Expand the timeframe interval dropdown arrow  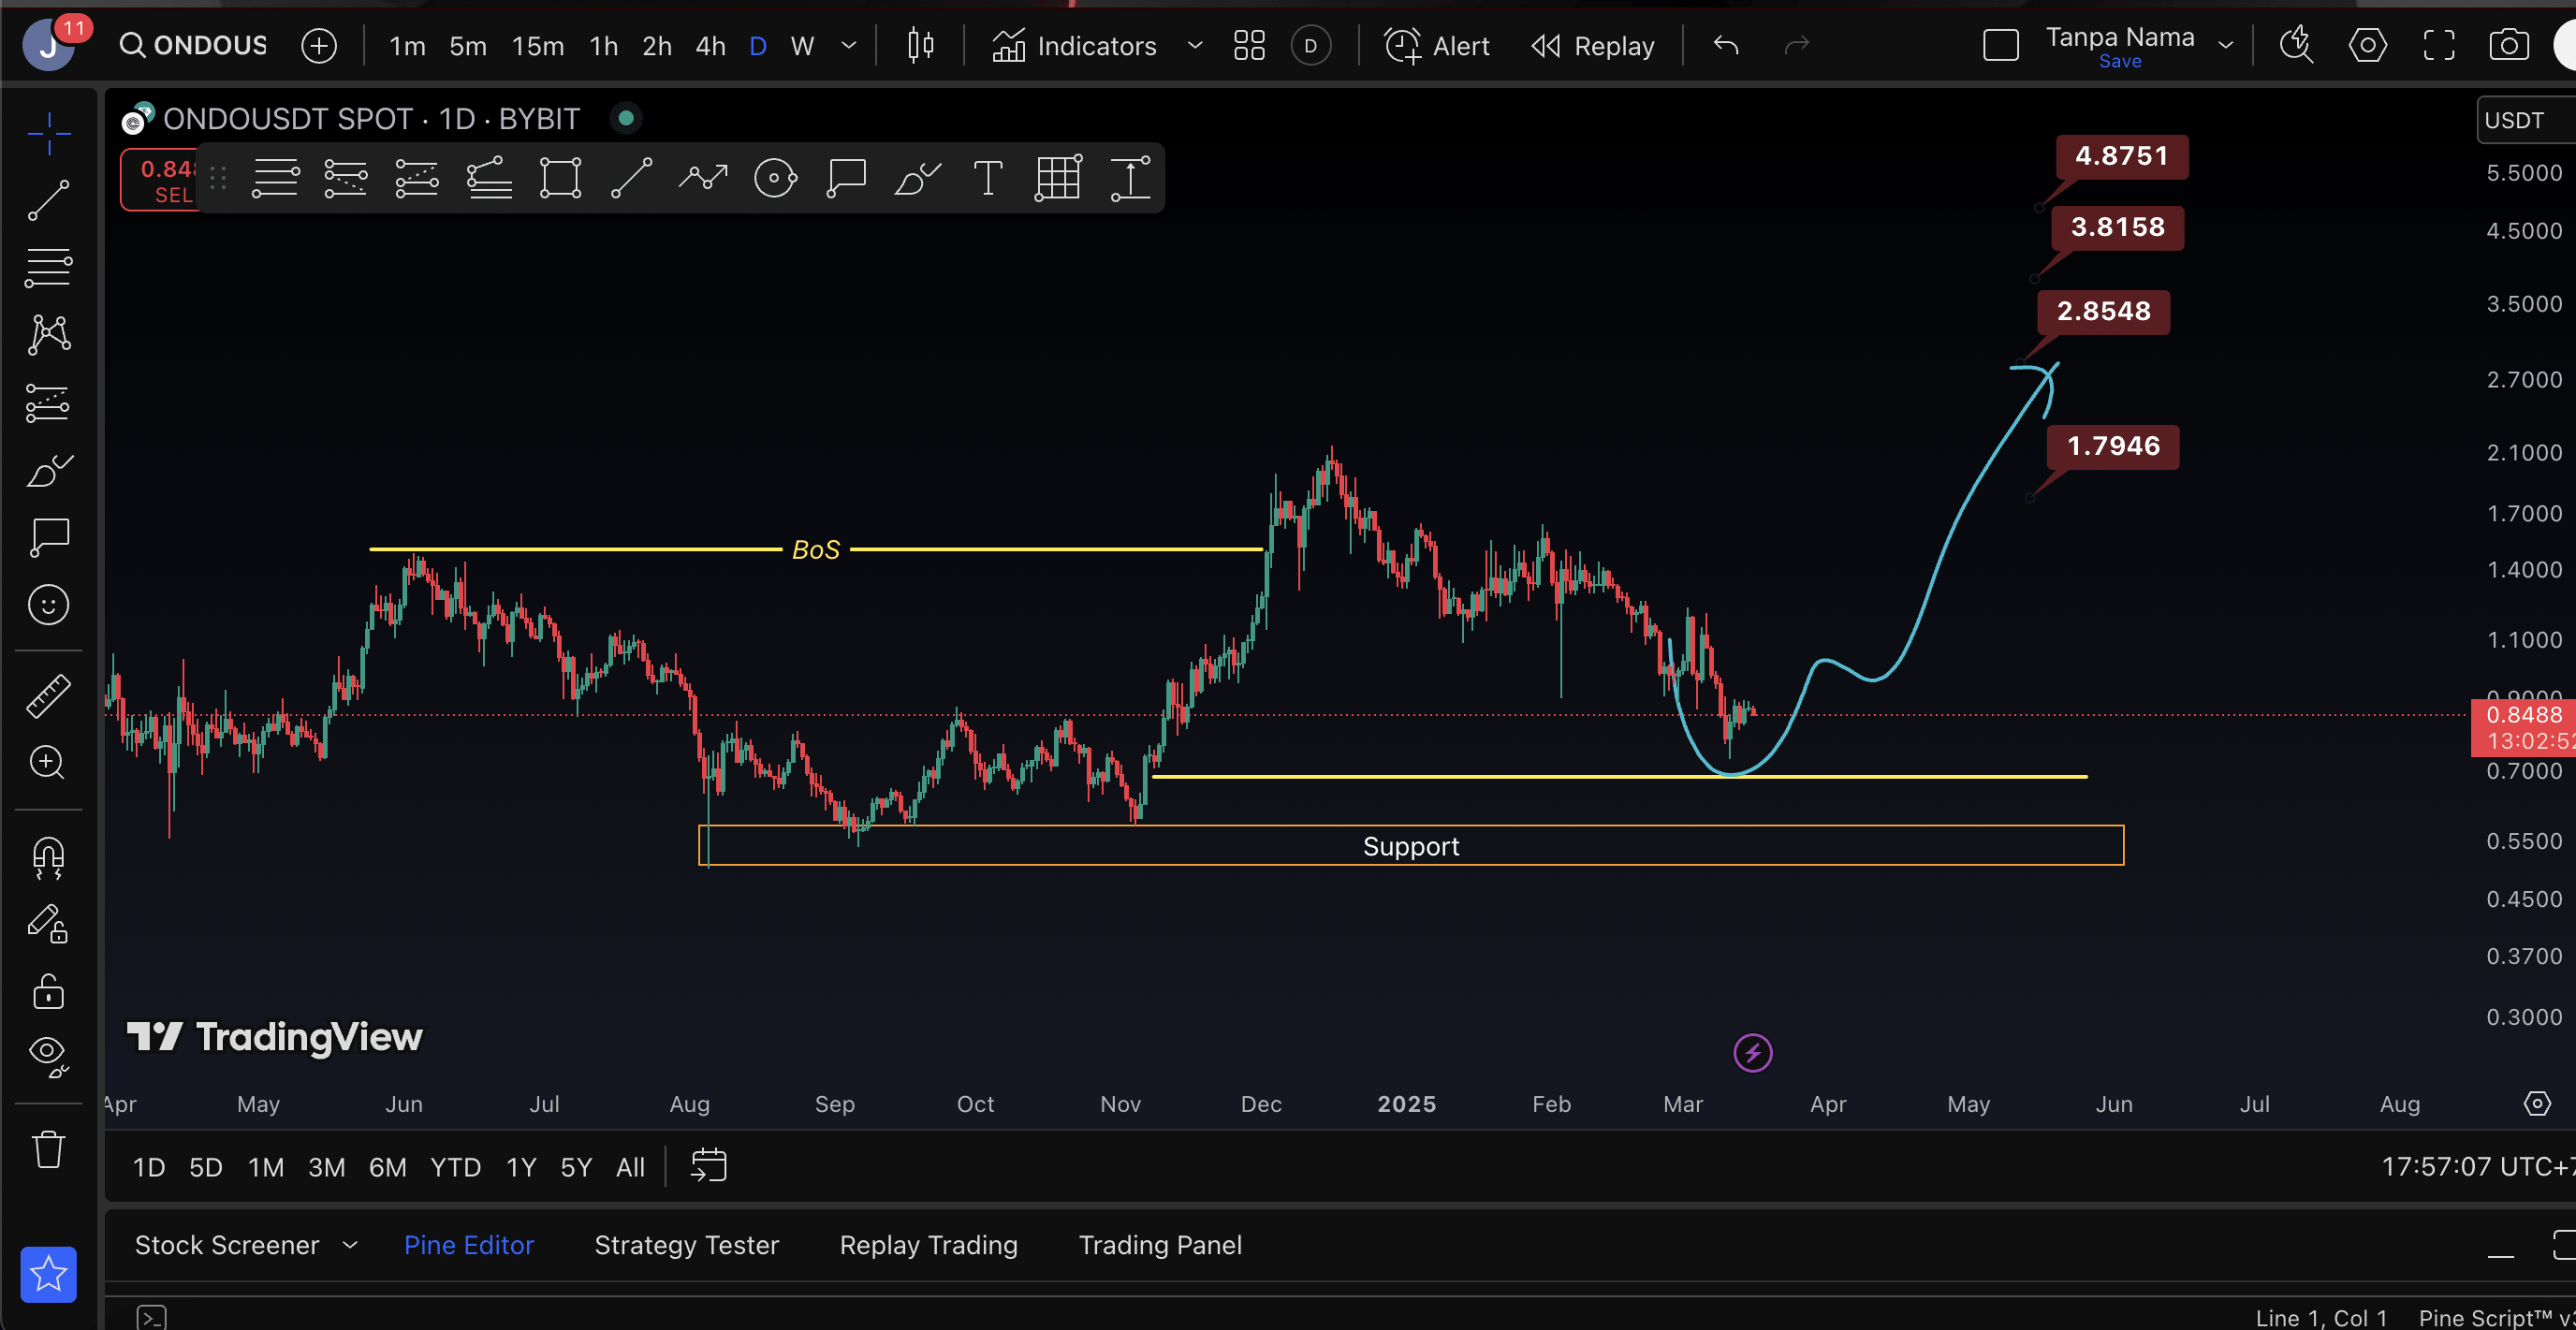[849, 46]
